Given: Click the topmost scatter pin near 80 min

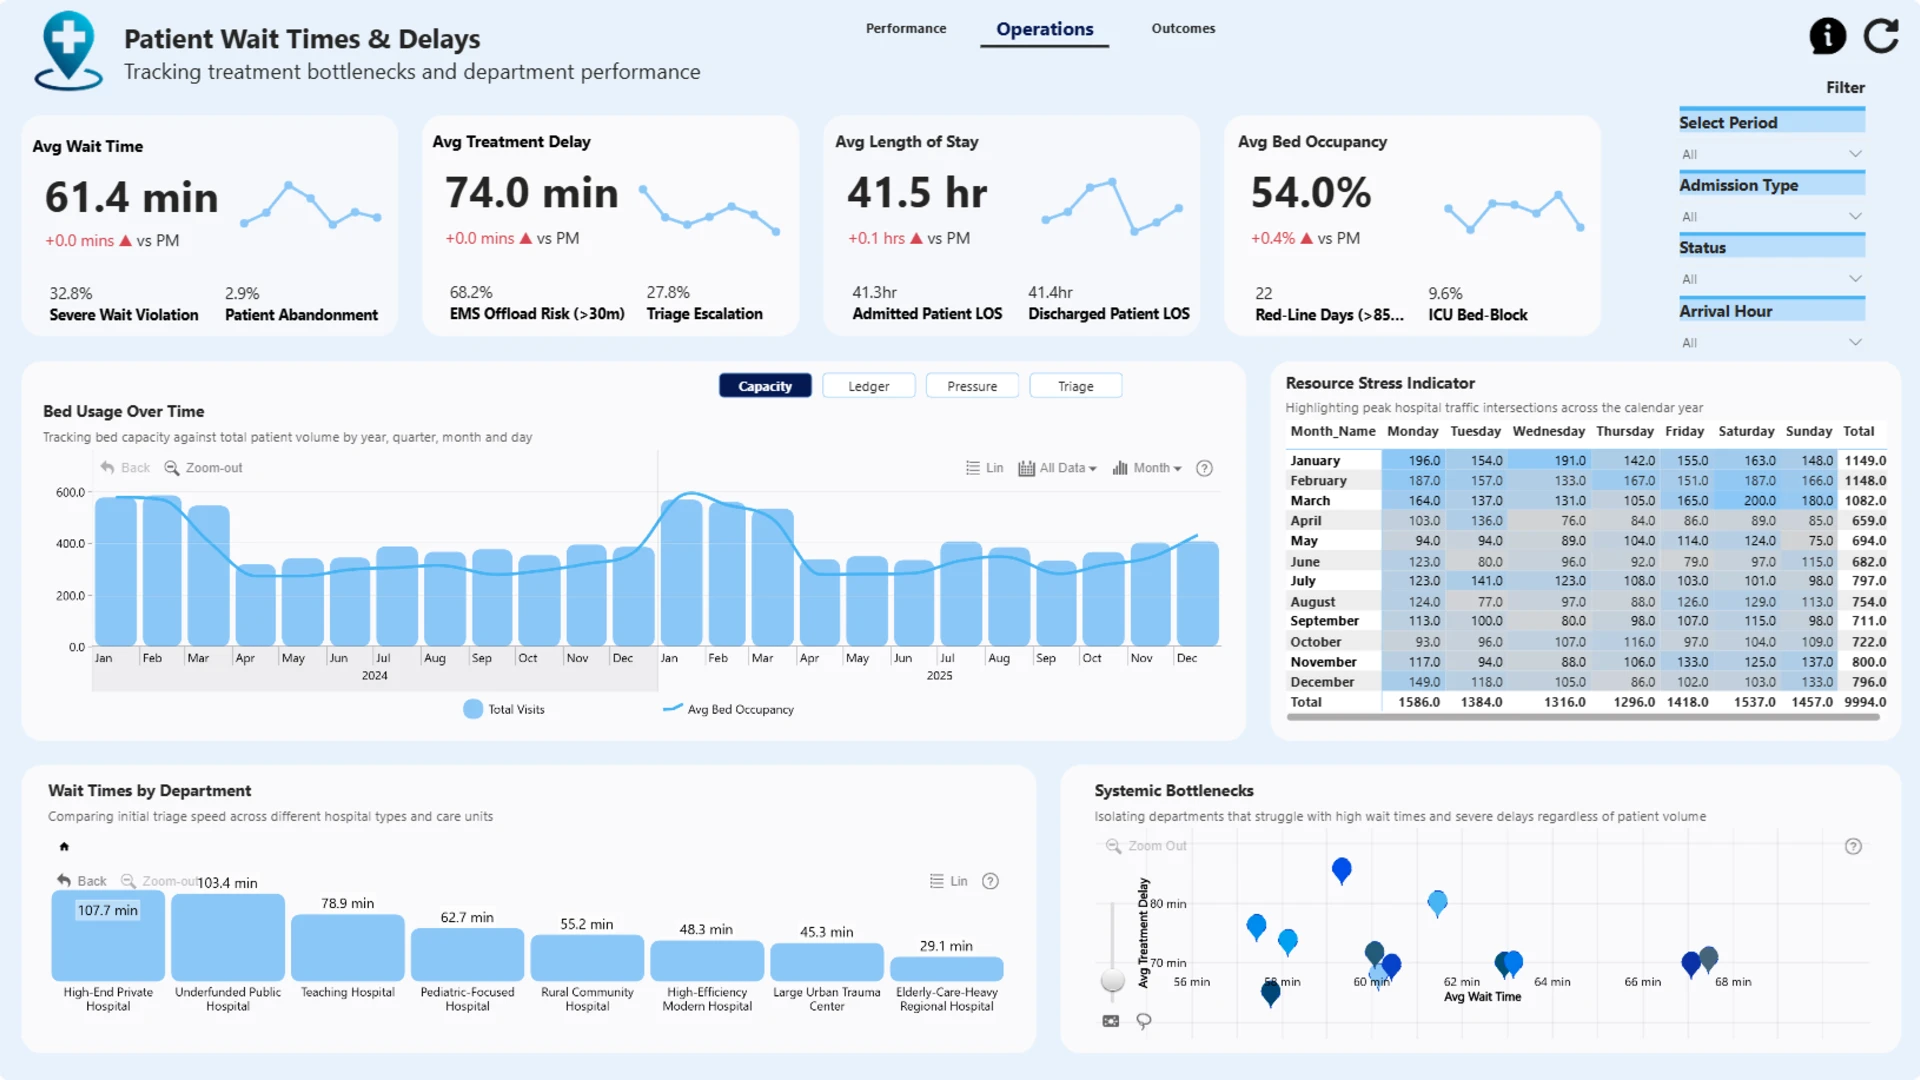Looking at the screenshot, I should (x=1342, y=870).
